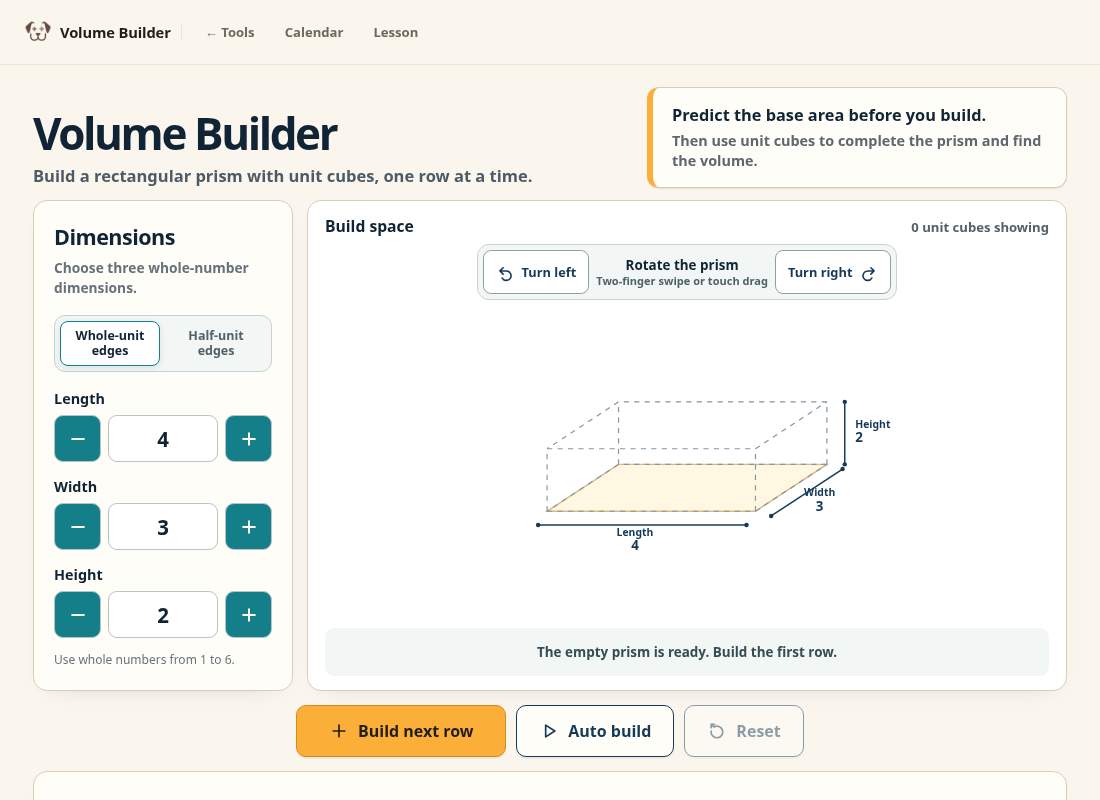Increase Width with the plus button
This screenshot has width=1100, height=800.
(248, 526)
